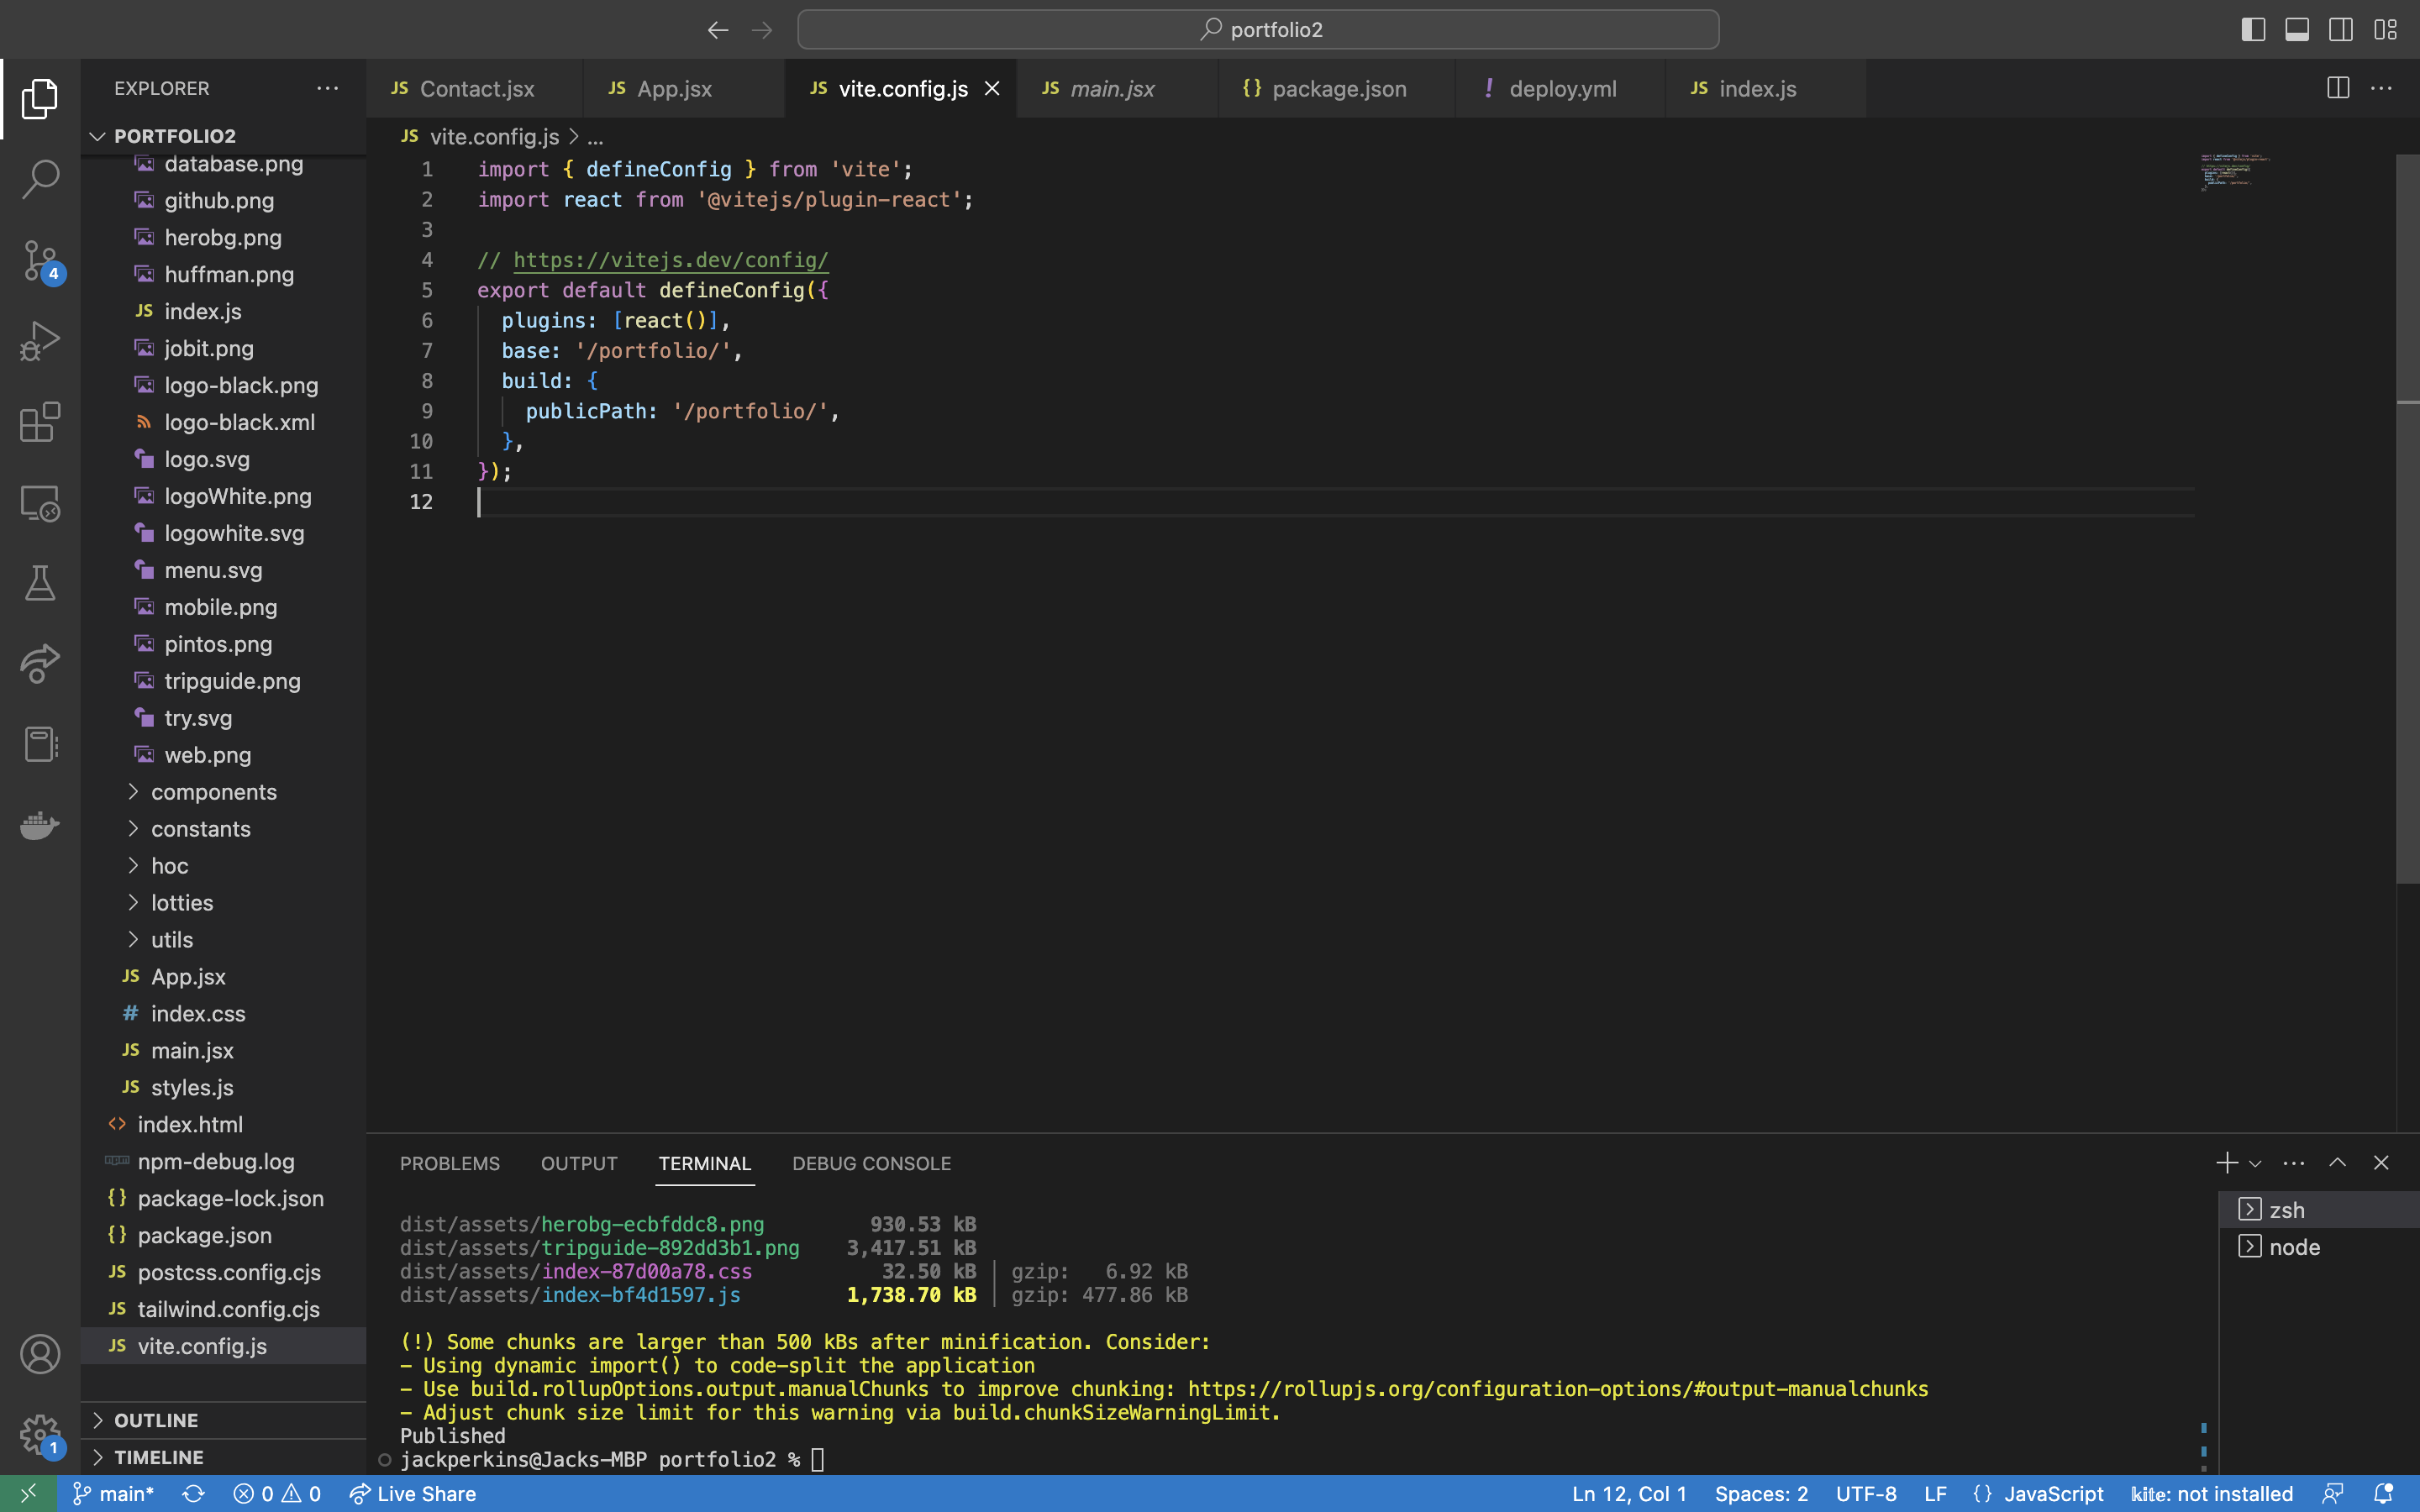Click the Synchronize Changes icon in status bar

(x=194, y=1494)
